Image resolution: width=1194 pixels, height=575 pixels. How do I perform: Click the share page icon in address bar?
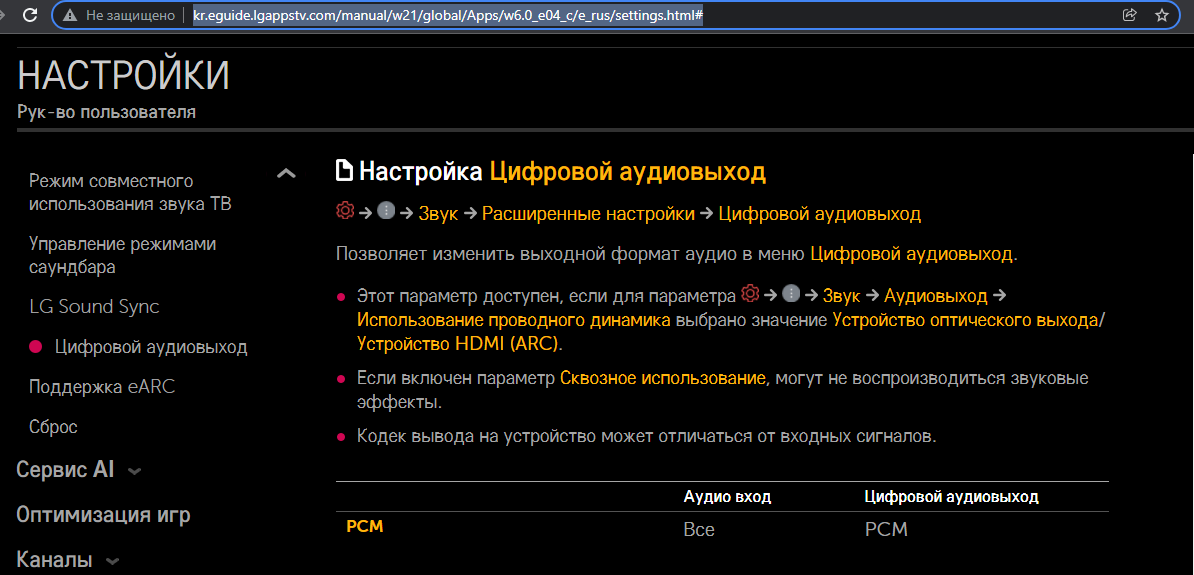[x=1130, y=15]
